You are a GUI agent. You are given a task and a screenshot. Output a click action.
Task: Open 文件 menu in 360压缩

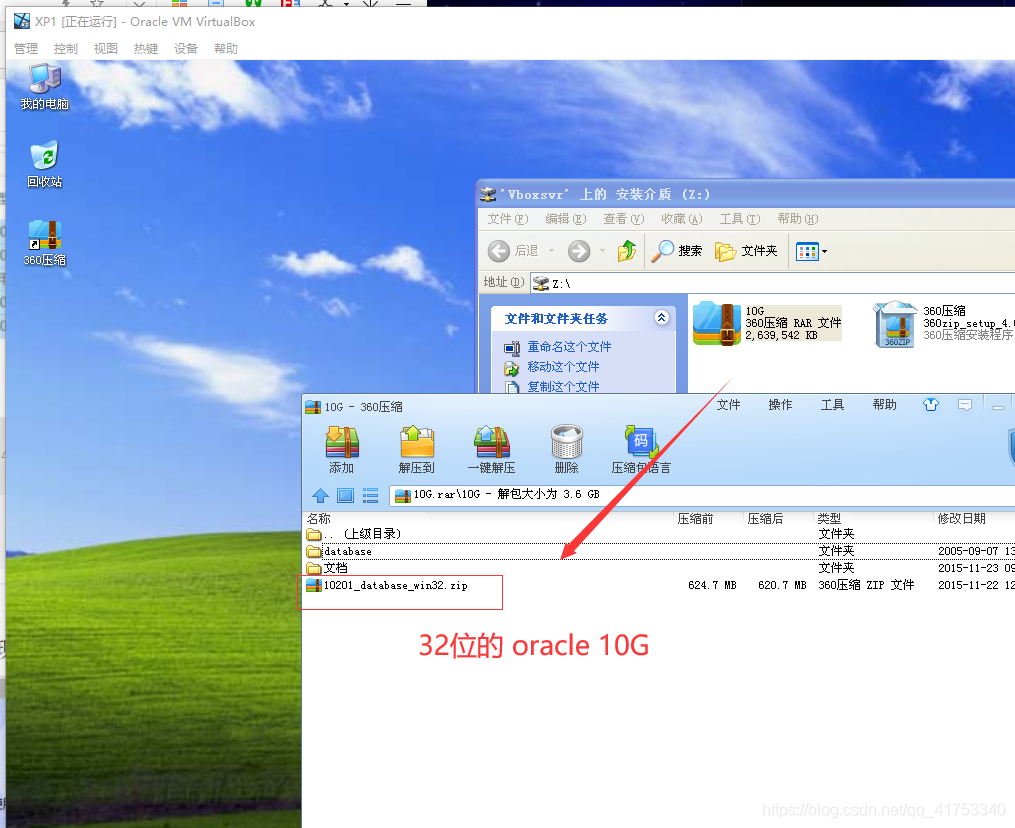[x=728, y=405]
